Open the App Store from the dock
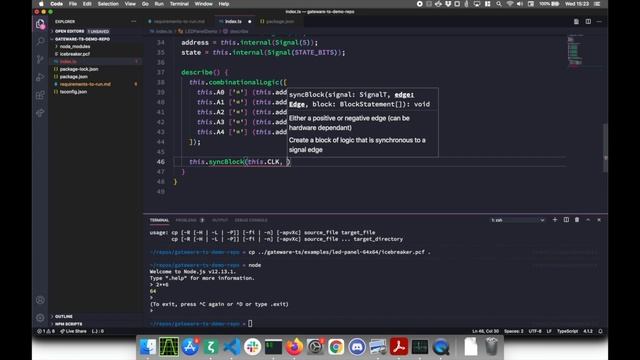The height and width of the screenshot is (360, 640). click(x=190, y=347)
